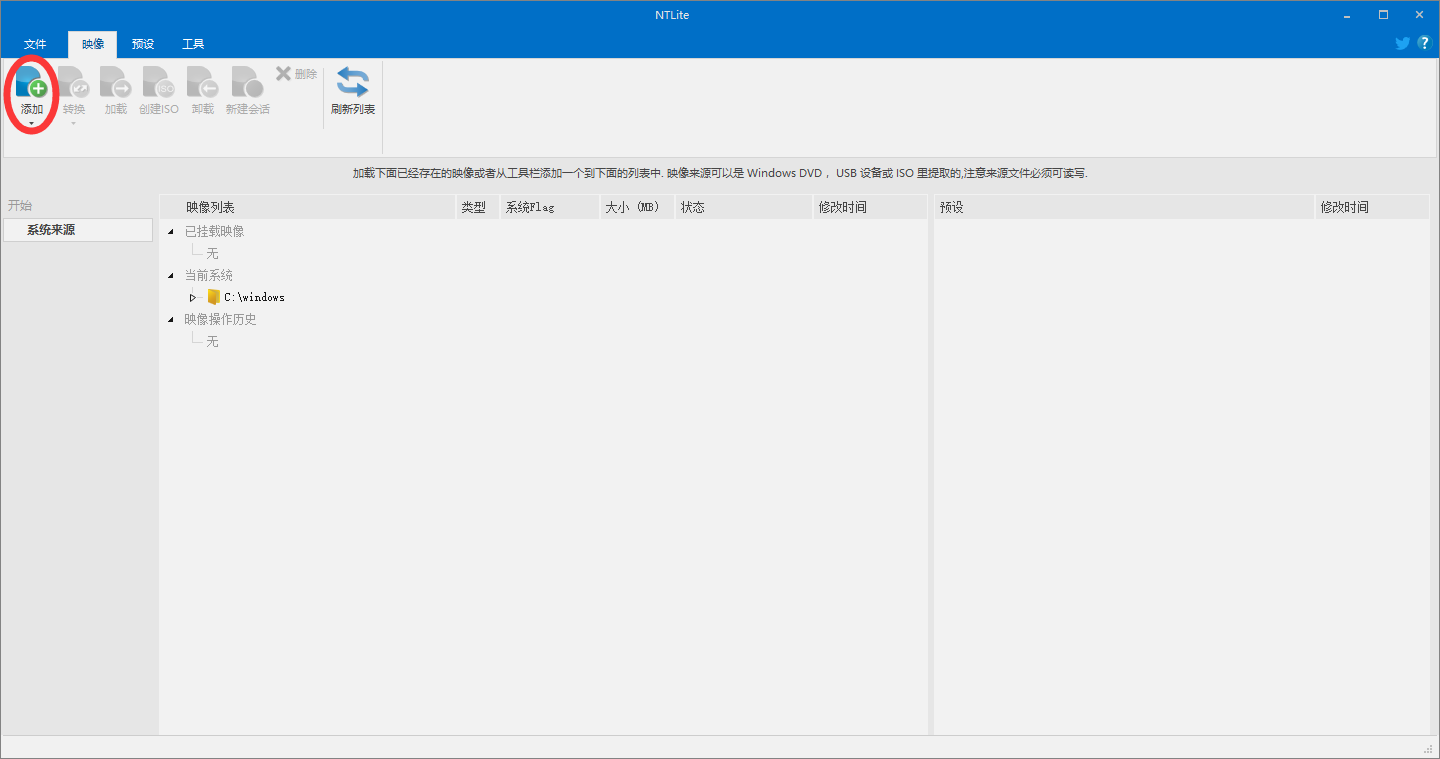
Task: Click the 添加 (Add) image icon
Action: [31, 83]
